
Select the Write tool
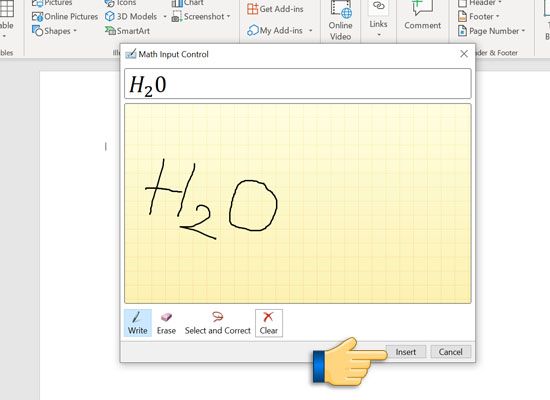pos(138,323)
